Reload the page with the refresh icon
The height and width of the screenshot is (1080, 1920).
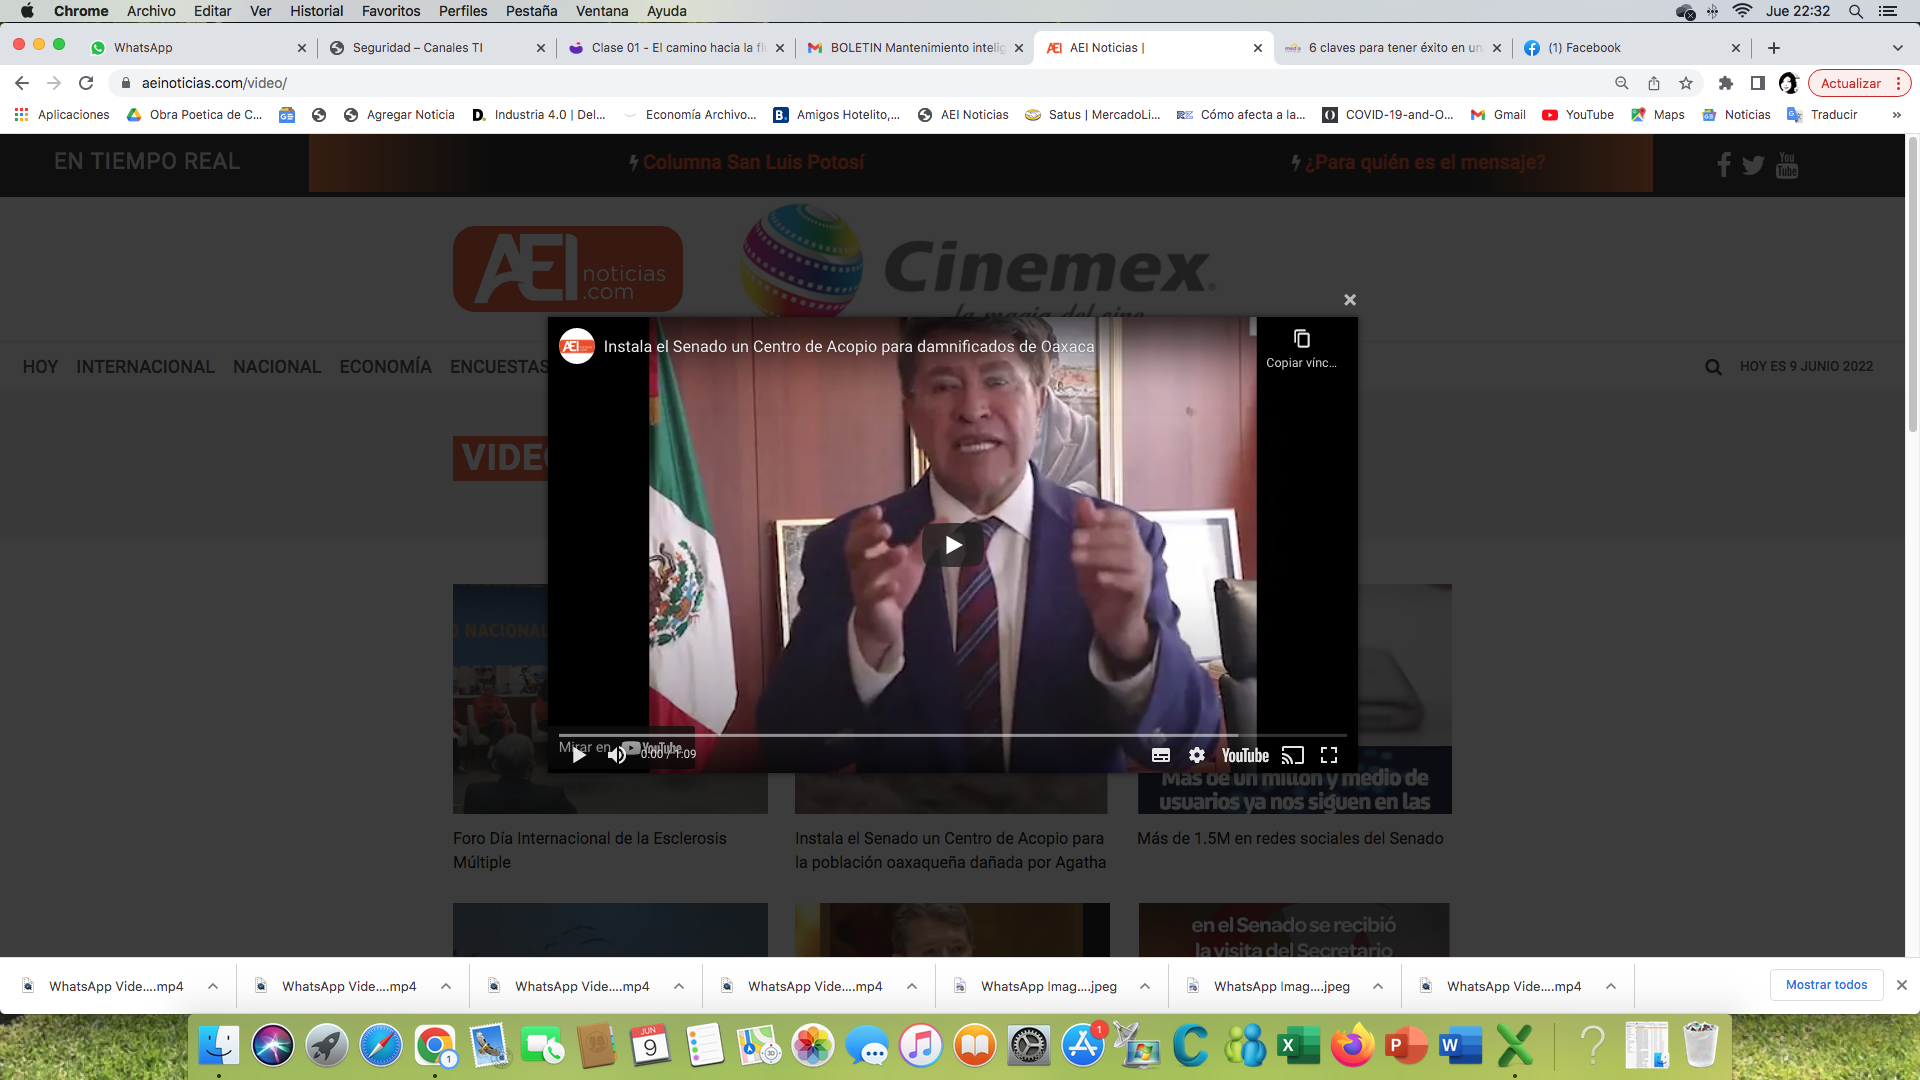pyautogui.click(x=86, y=83)
